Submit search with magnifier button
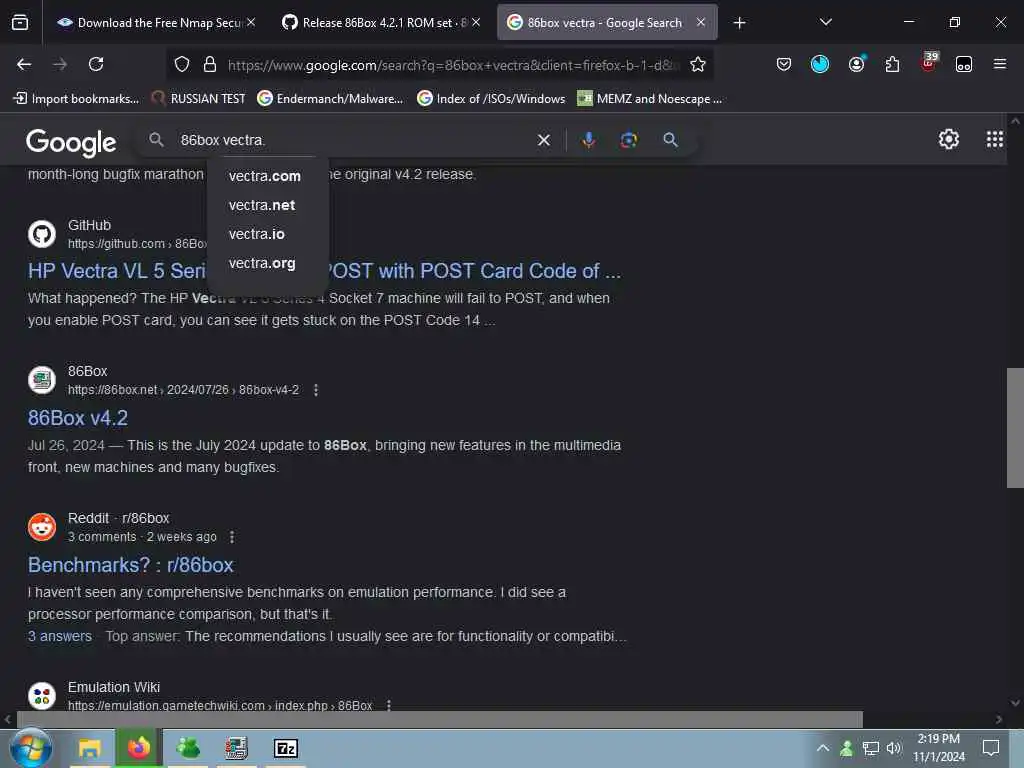The width and height of the screenshot is (1024, 768). pos(670,140)
